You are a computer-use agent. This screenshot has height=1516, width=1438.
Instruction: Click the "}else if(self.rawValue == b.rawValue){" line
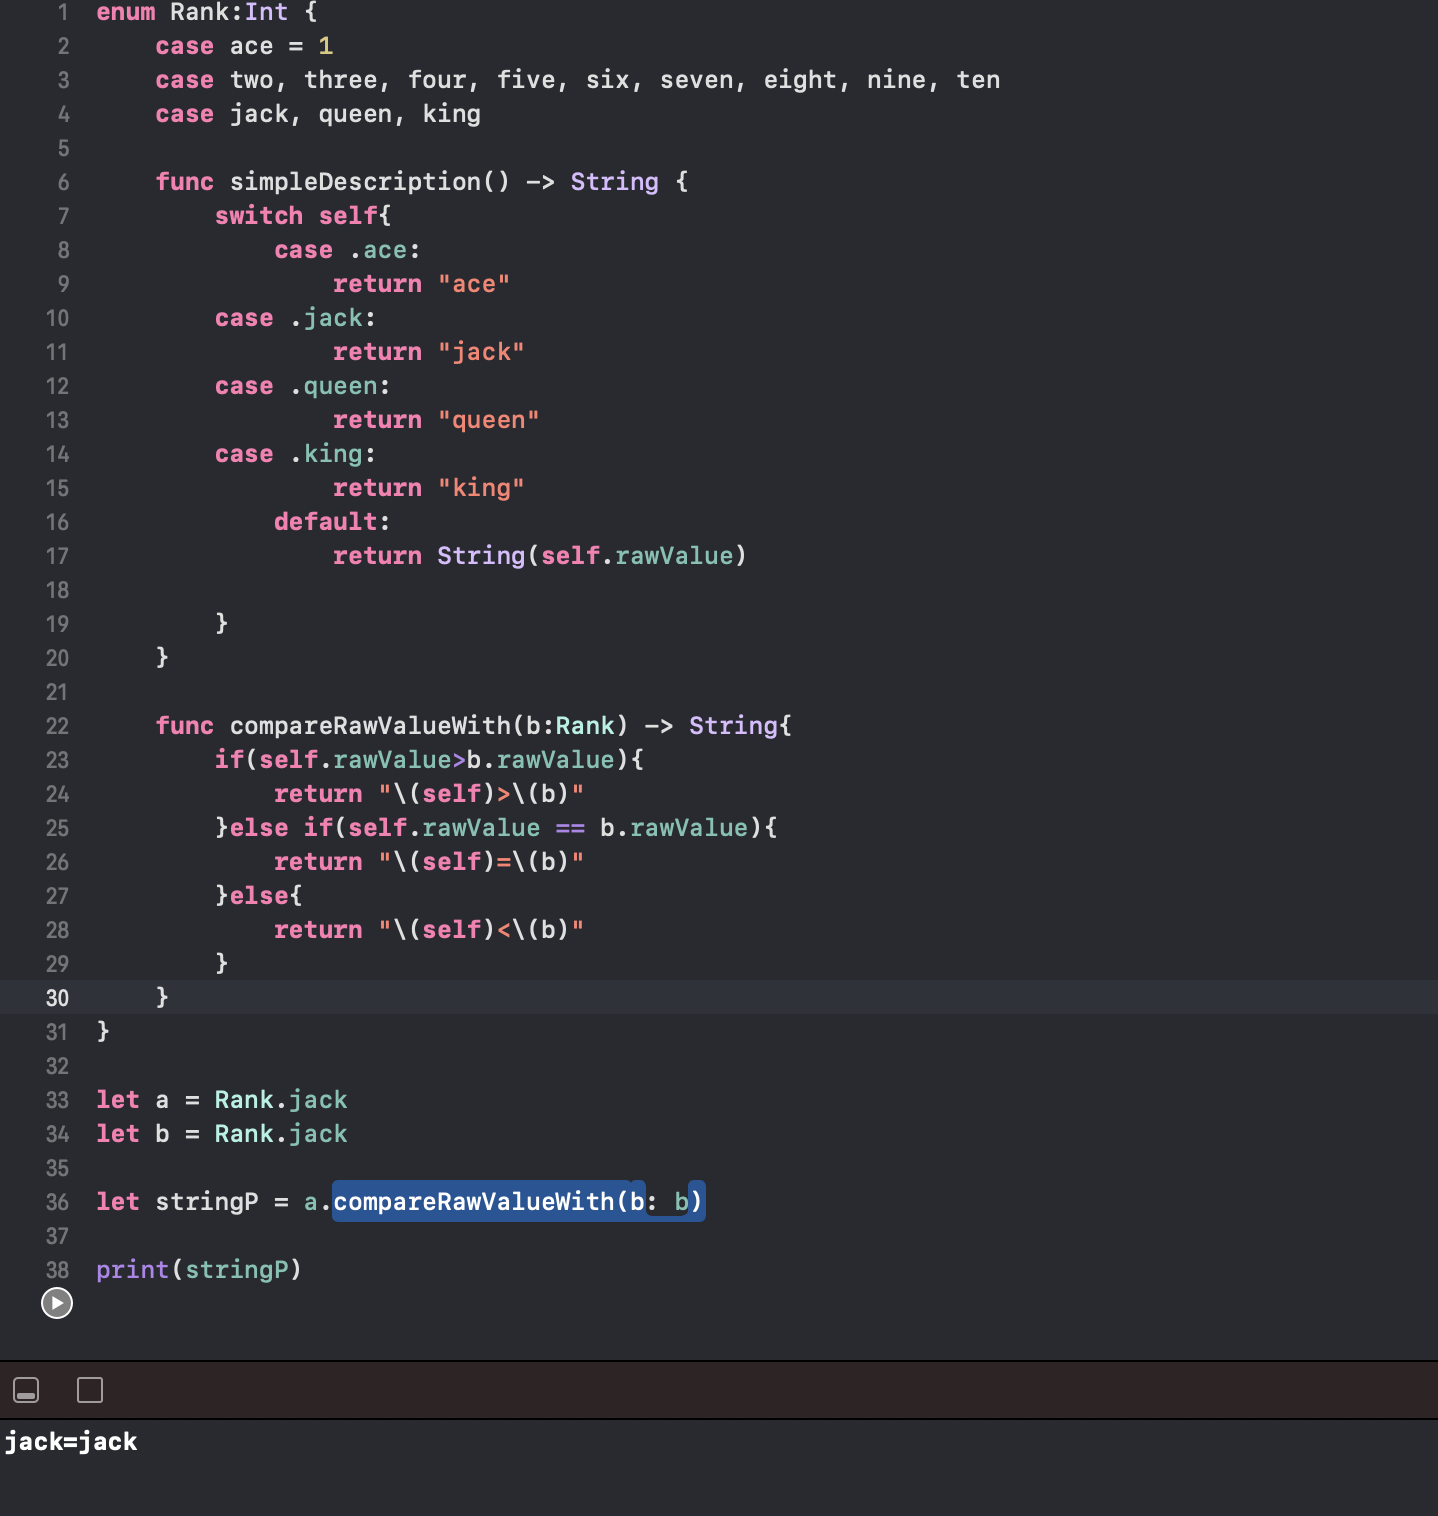pyautogui.click(x=497, y=828)
